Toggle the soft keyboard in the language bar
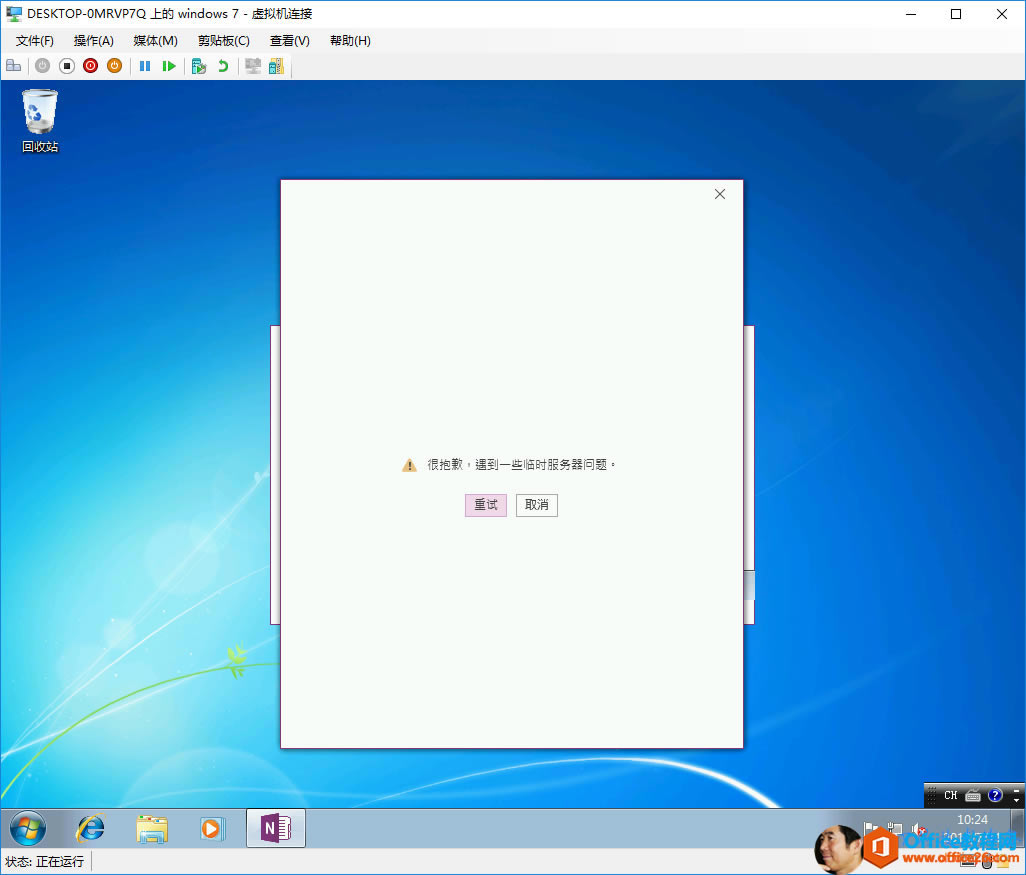 click(972, 796)
